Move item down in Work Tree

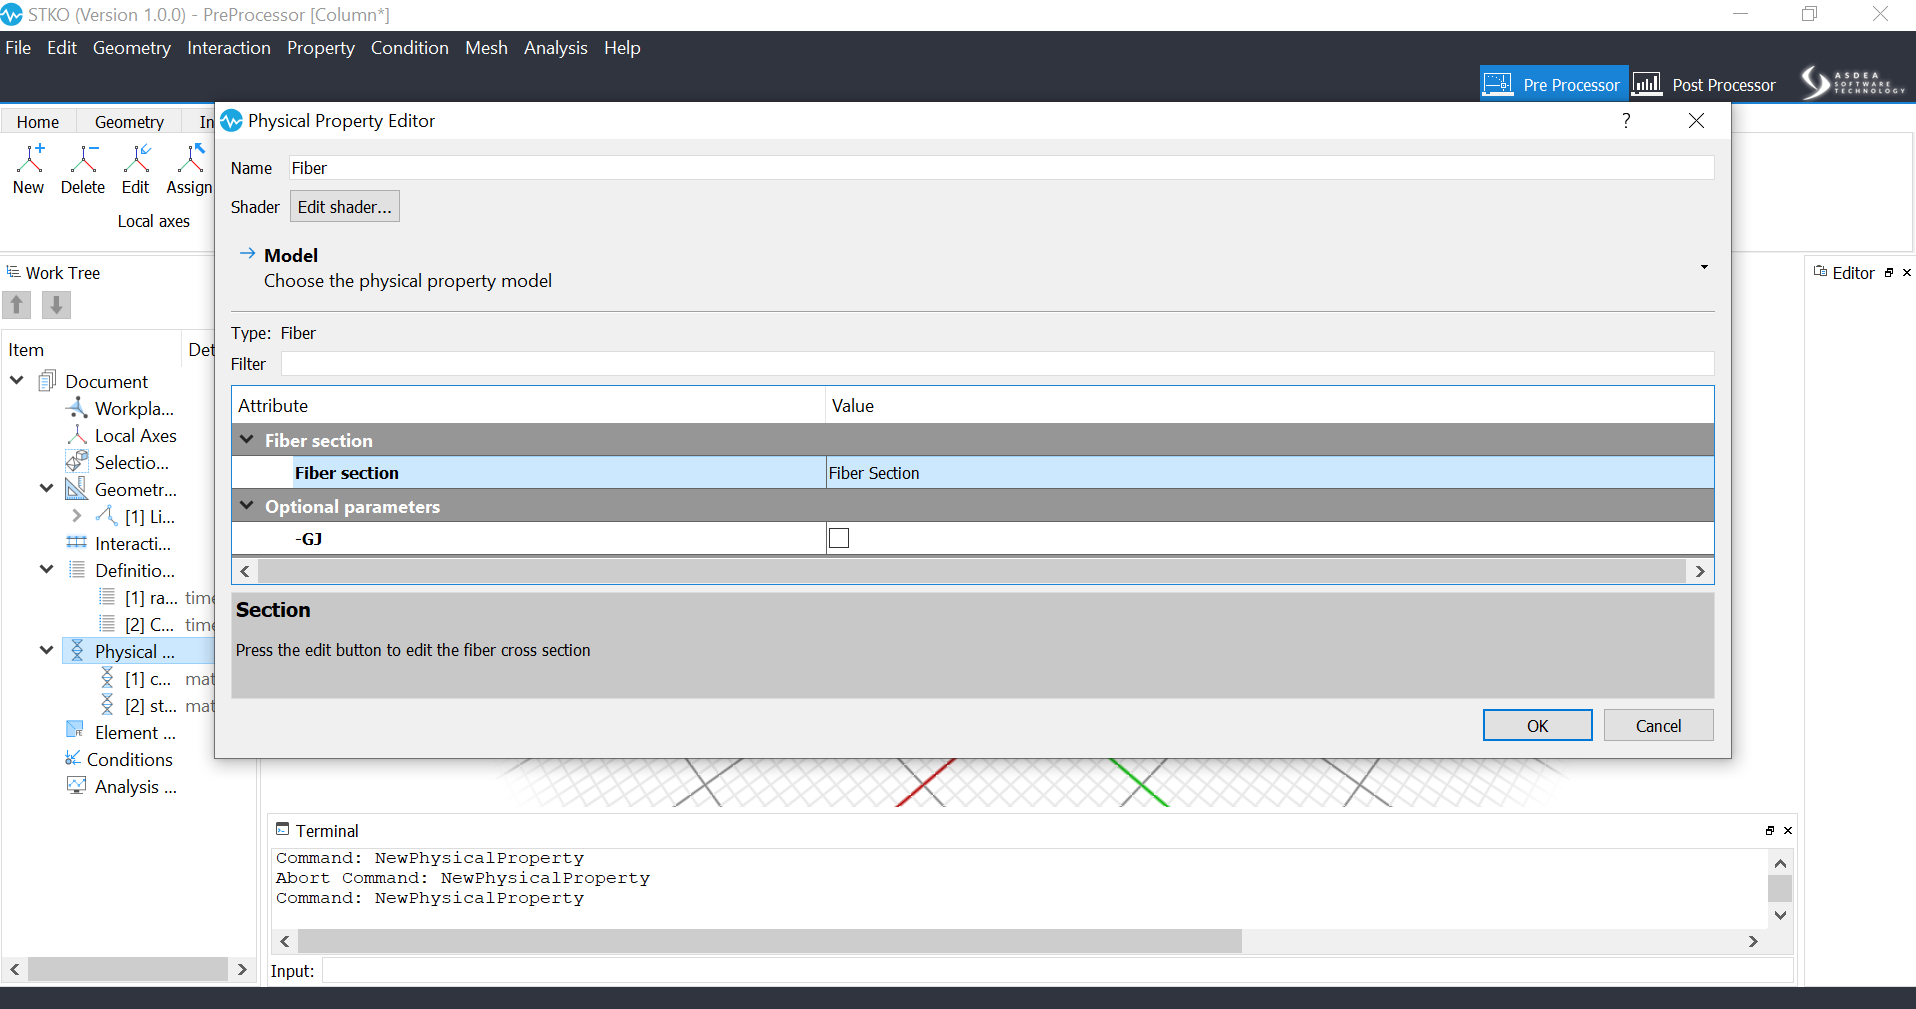(56, 305)
